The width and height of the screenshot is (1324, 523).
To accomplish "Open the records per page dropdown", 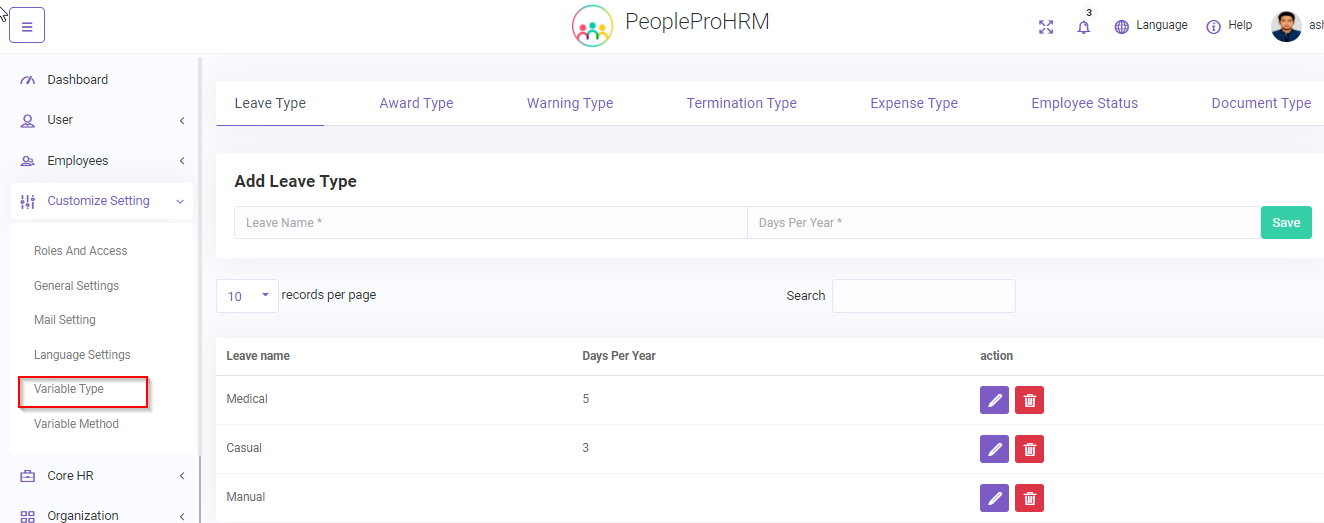I will point(247,296).
